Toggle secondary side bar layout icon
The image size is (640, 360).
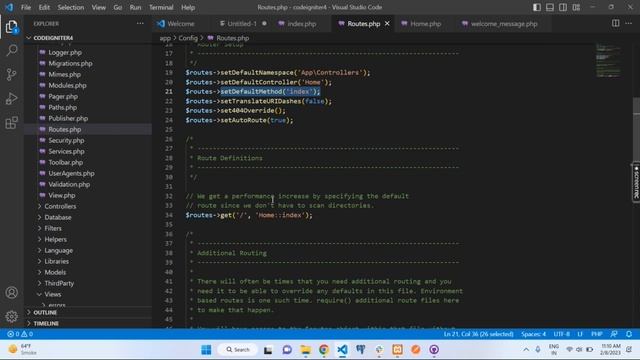(563, 7)
